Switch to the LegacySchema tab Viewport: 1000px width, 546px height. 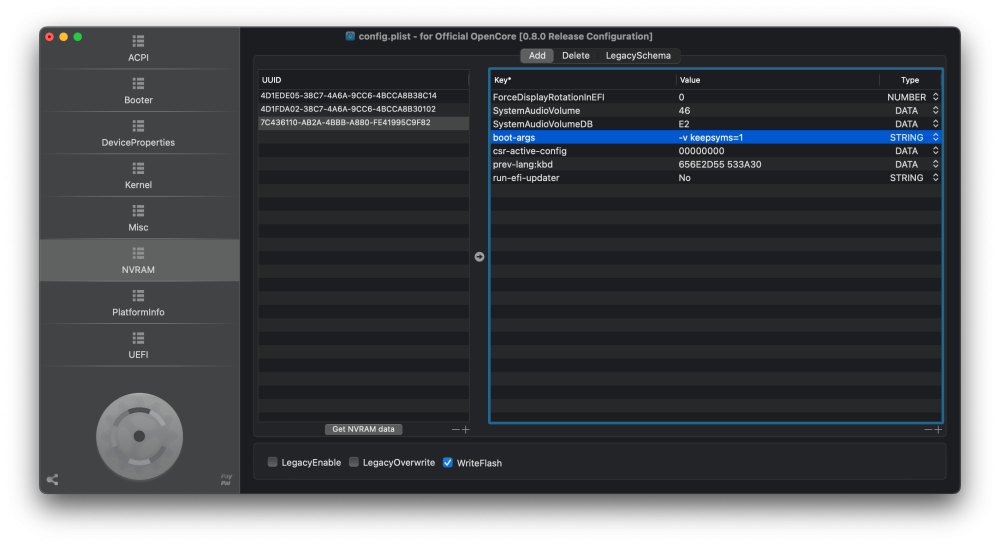pyautogui.click(x=638, y=55)
